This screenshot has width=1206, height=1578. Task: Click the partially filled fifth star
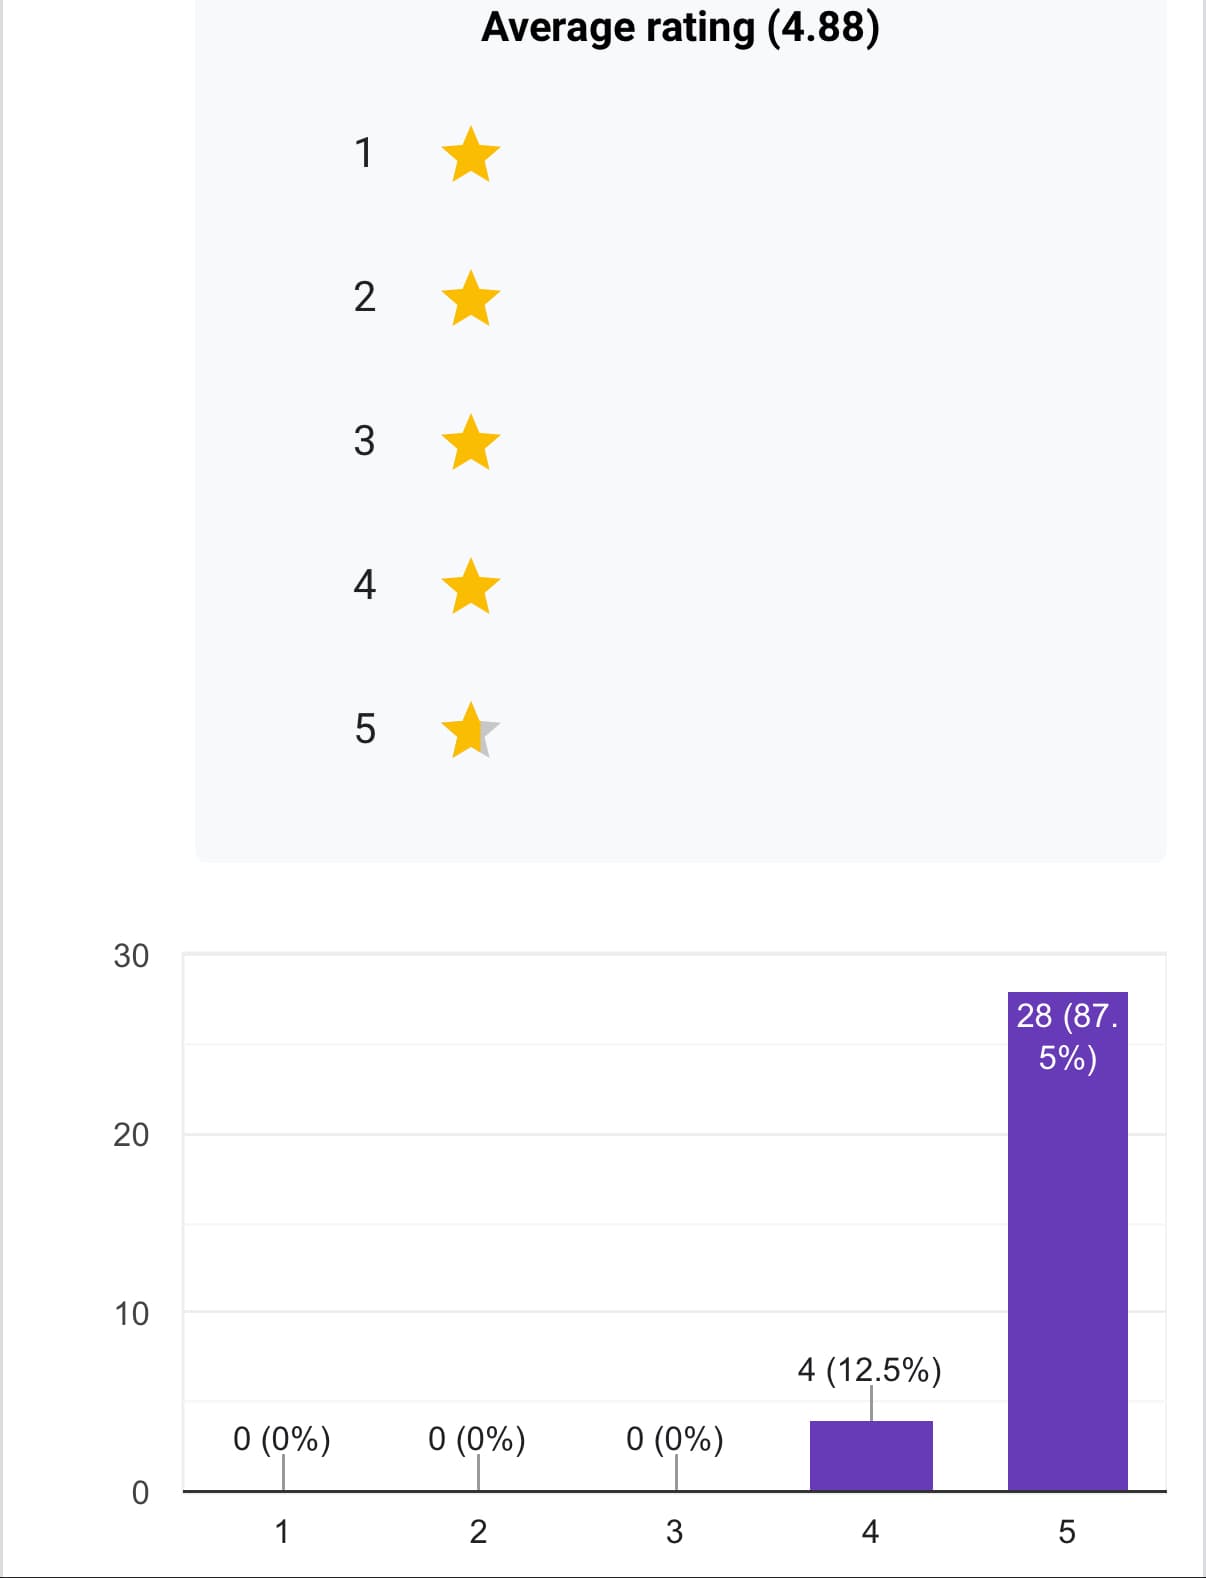pyautogui.click(x=470, y=731)
